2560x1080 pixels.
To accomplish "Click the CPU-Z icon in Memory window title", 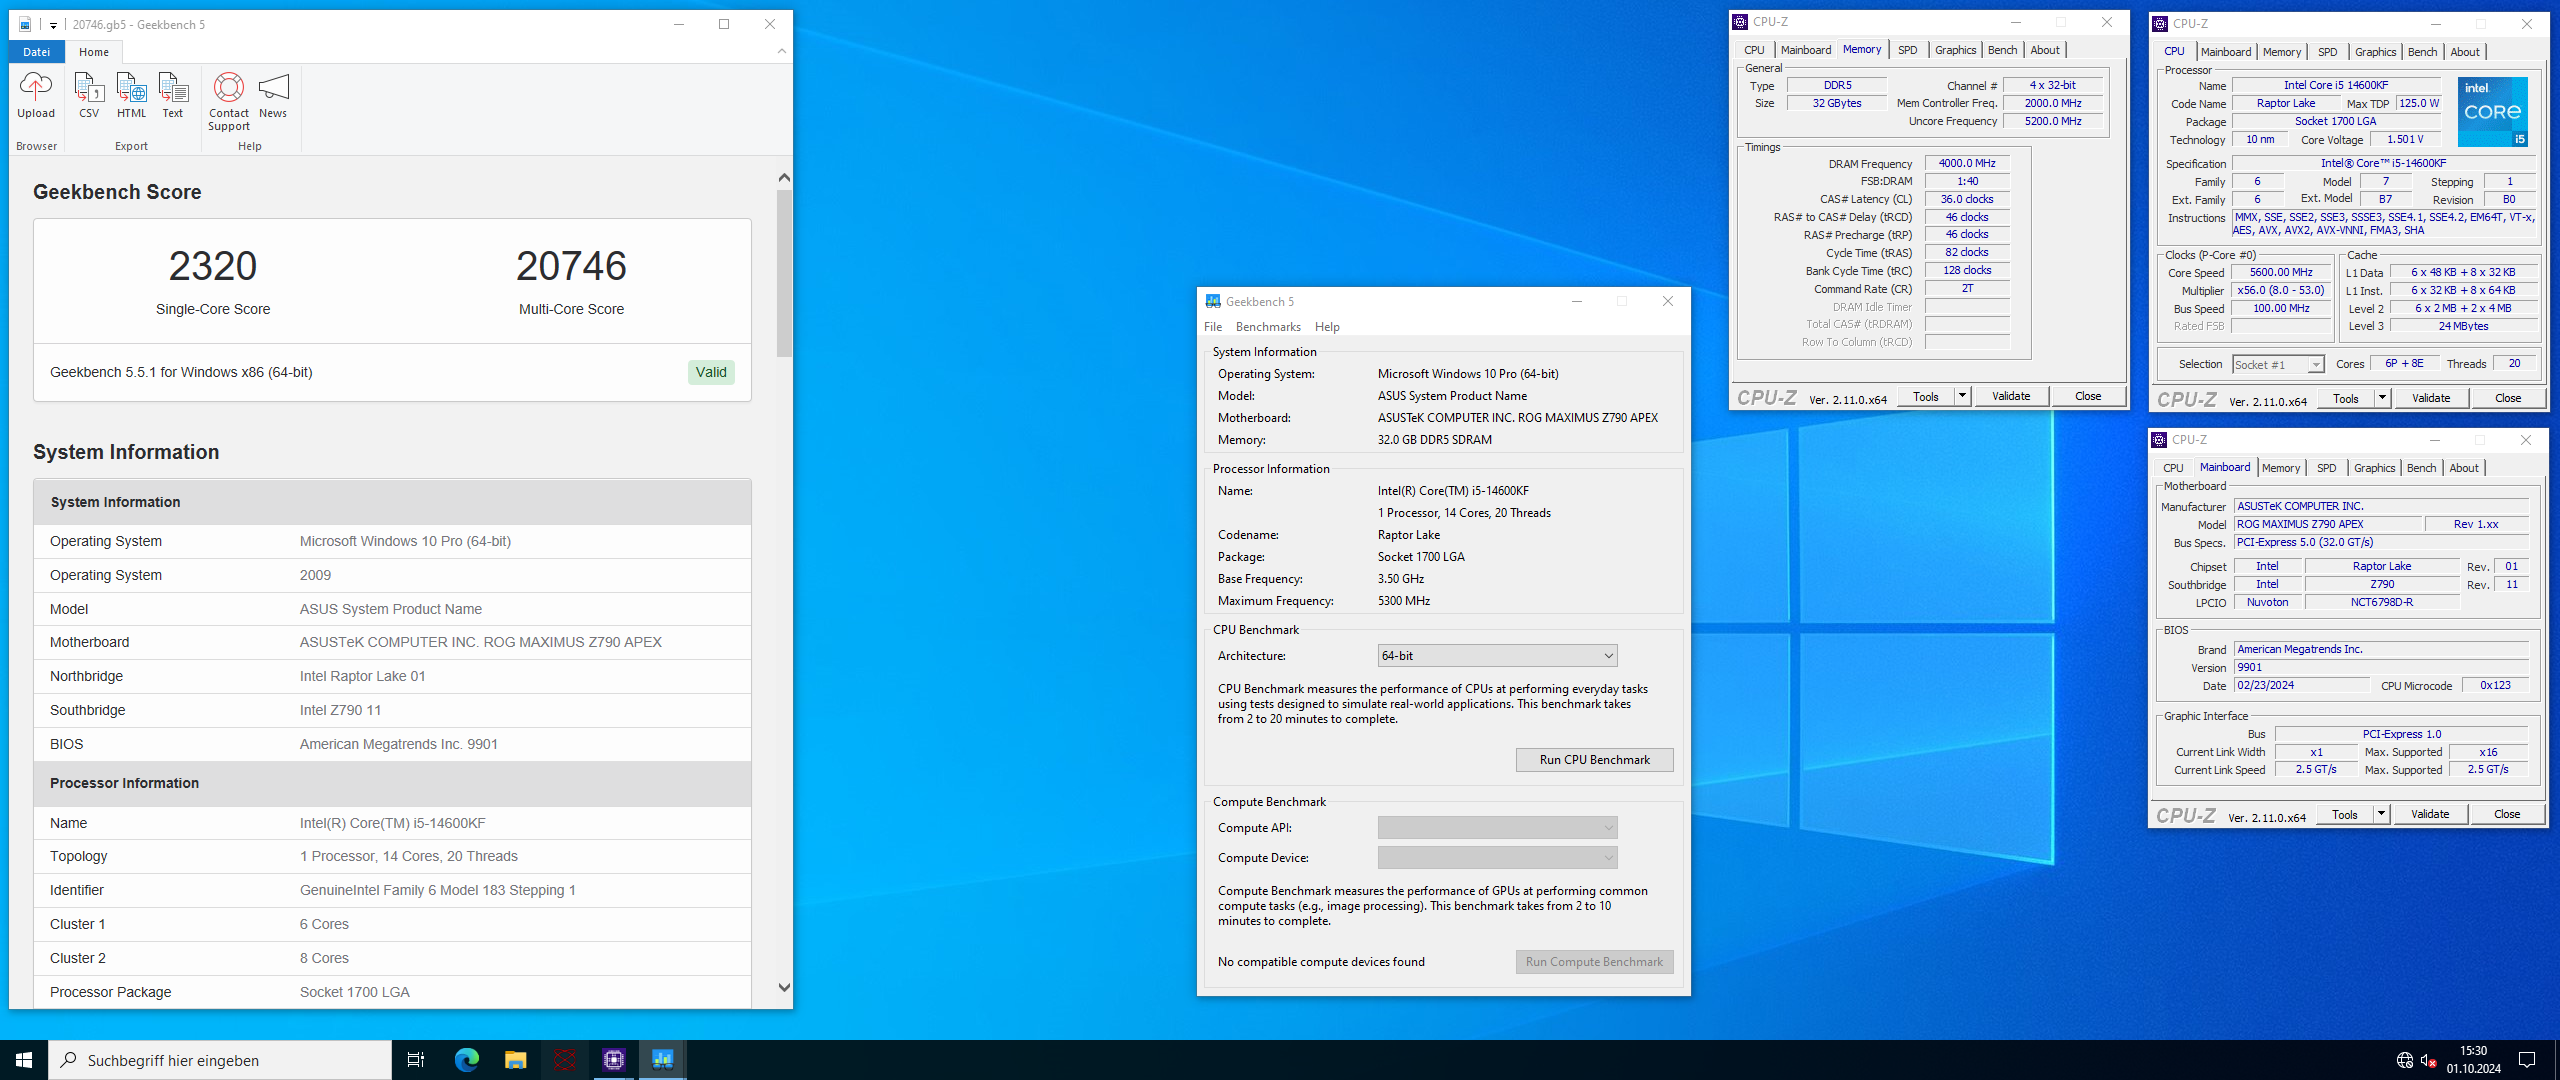I will point(1741,22).
